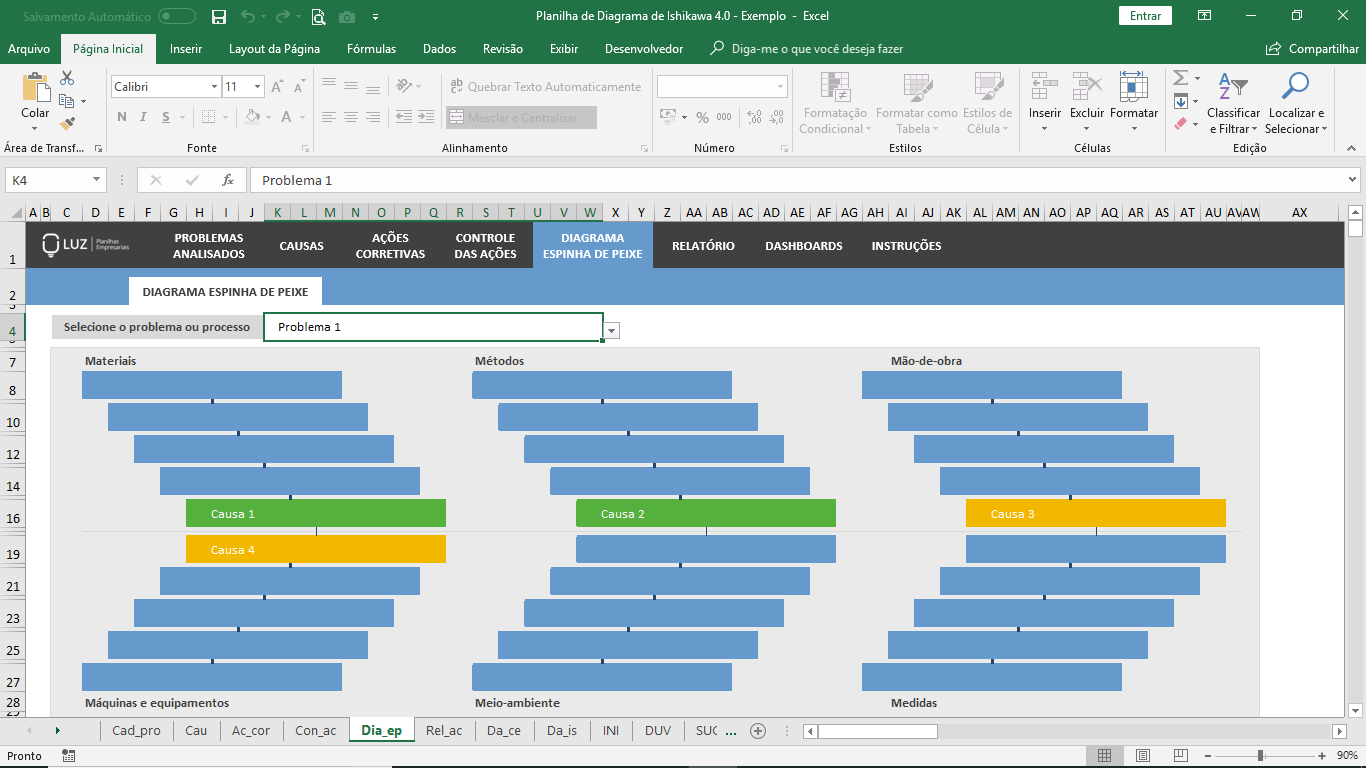Toggle Quebrar Texto Automaticamente

[x=544, y=87]
